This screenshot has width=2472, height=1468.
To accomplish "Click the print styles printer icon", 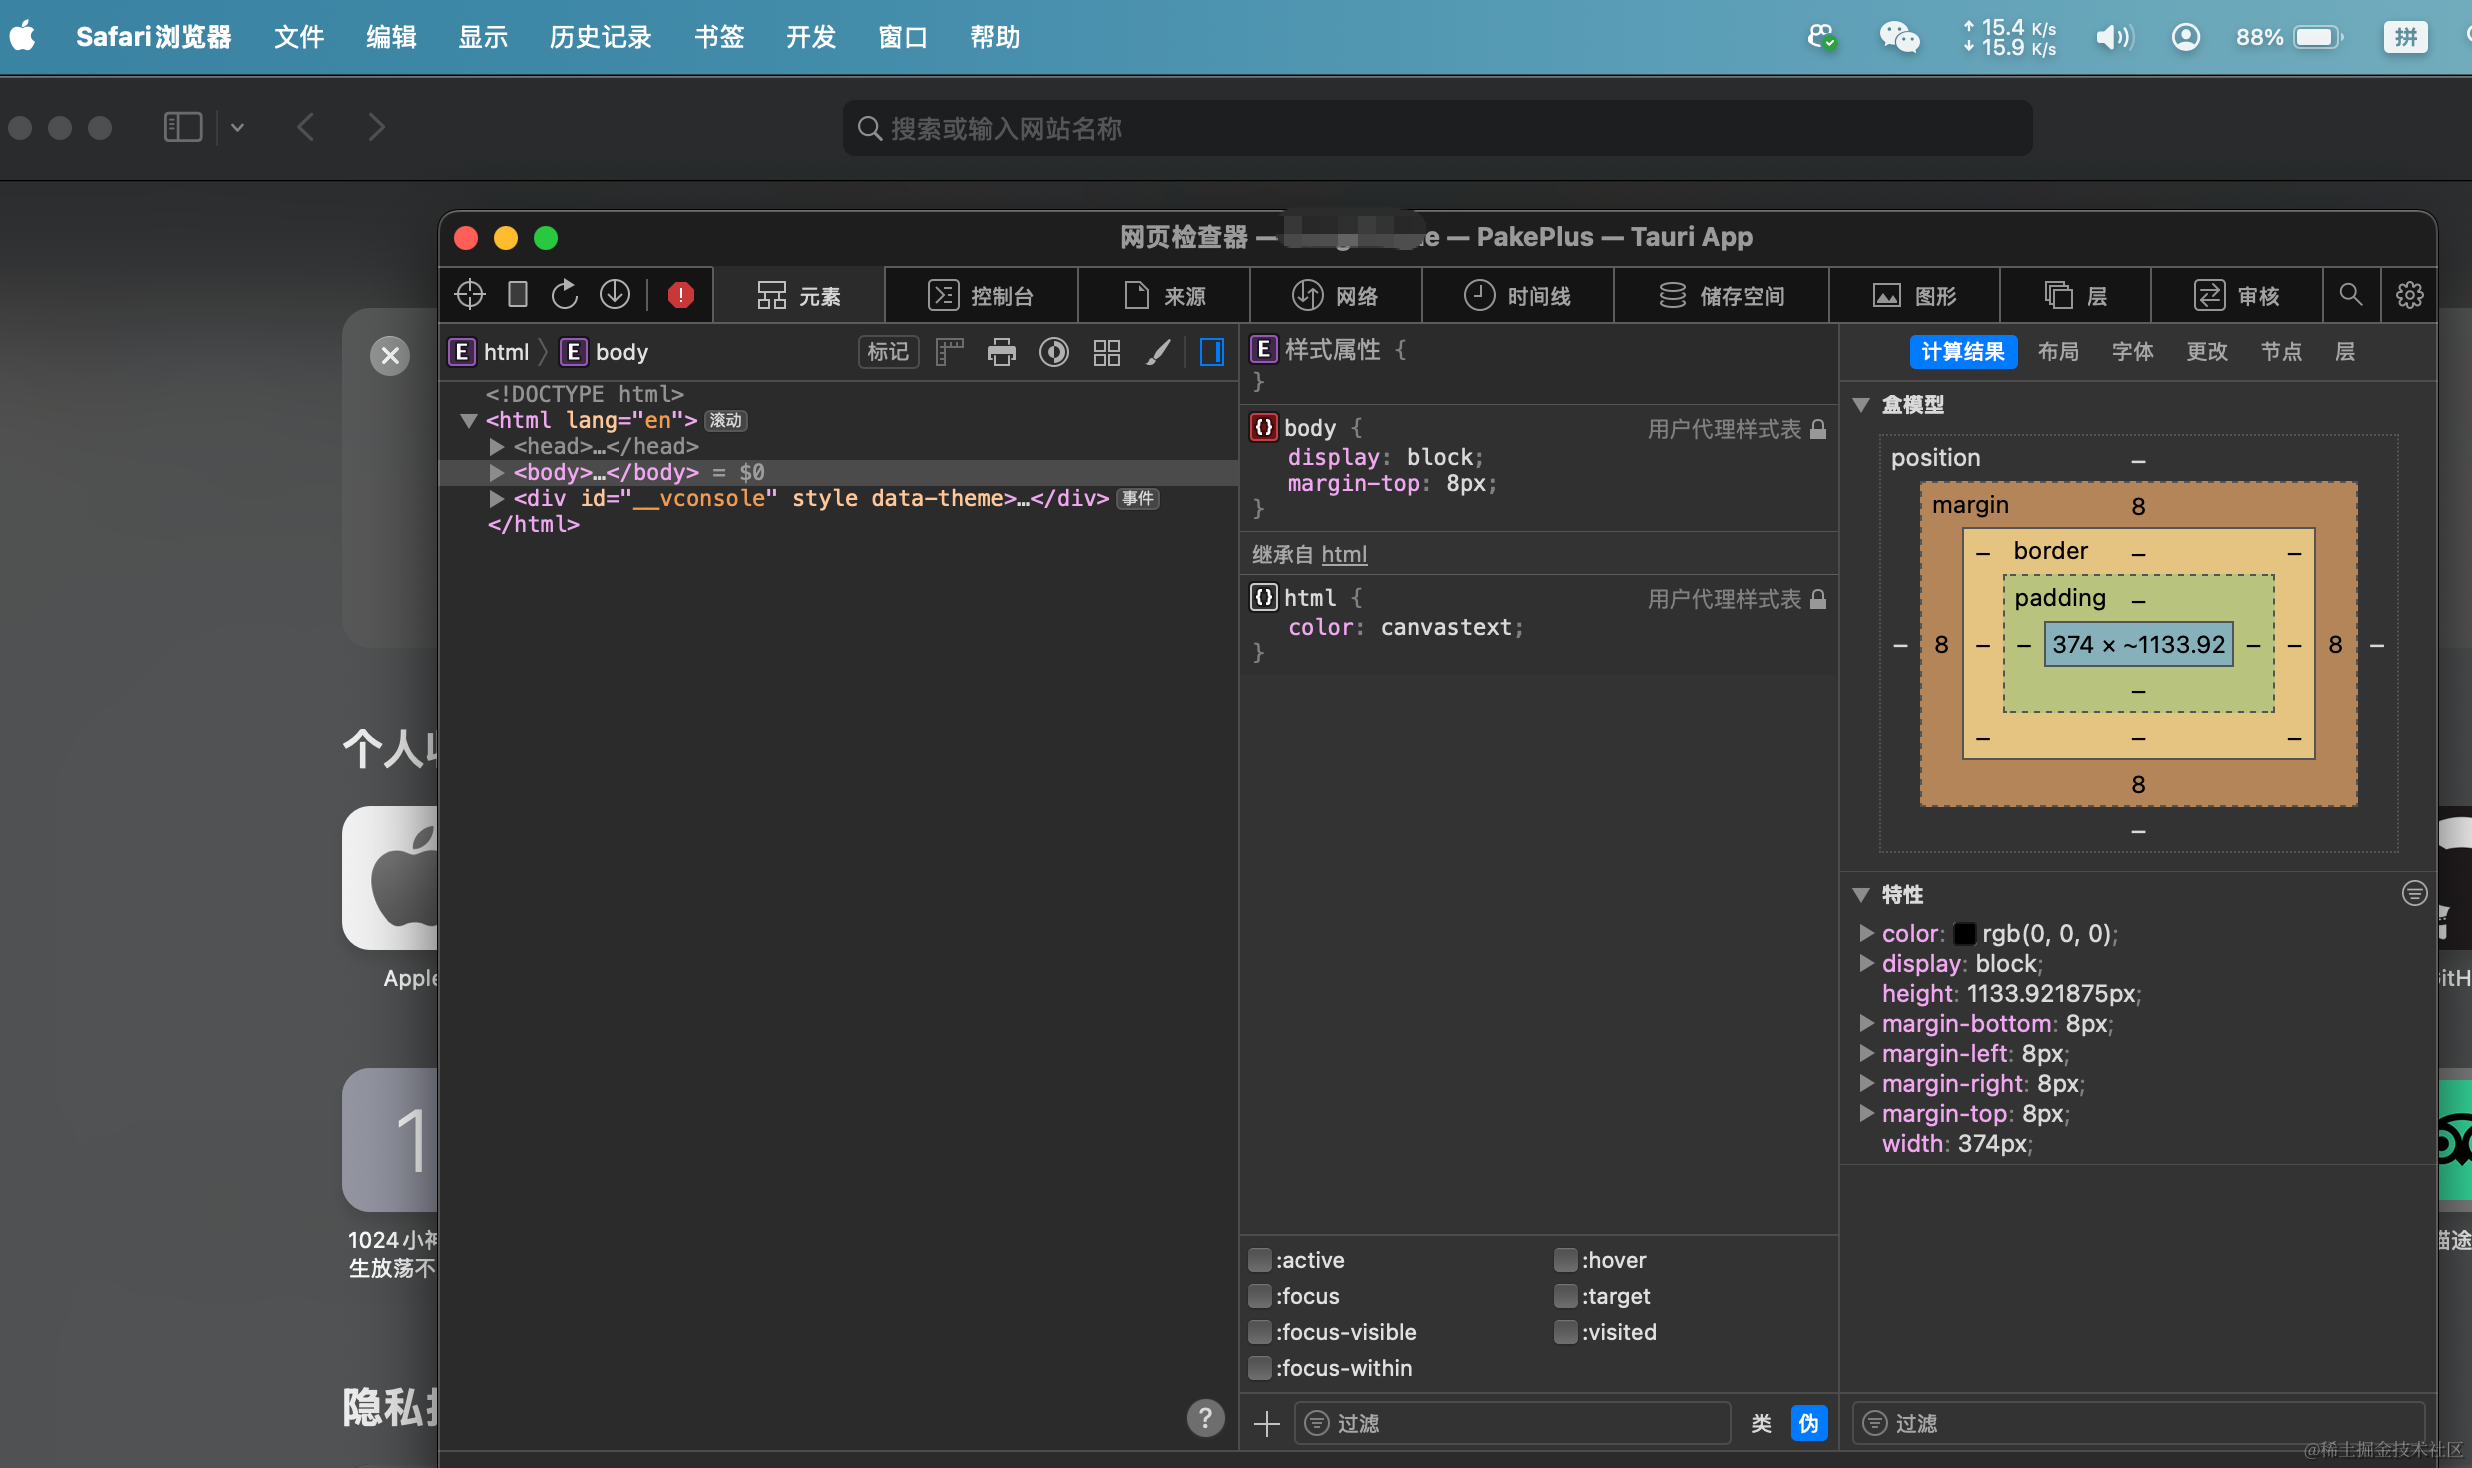I will (1001, 352).
